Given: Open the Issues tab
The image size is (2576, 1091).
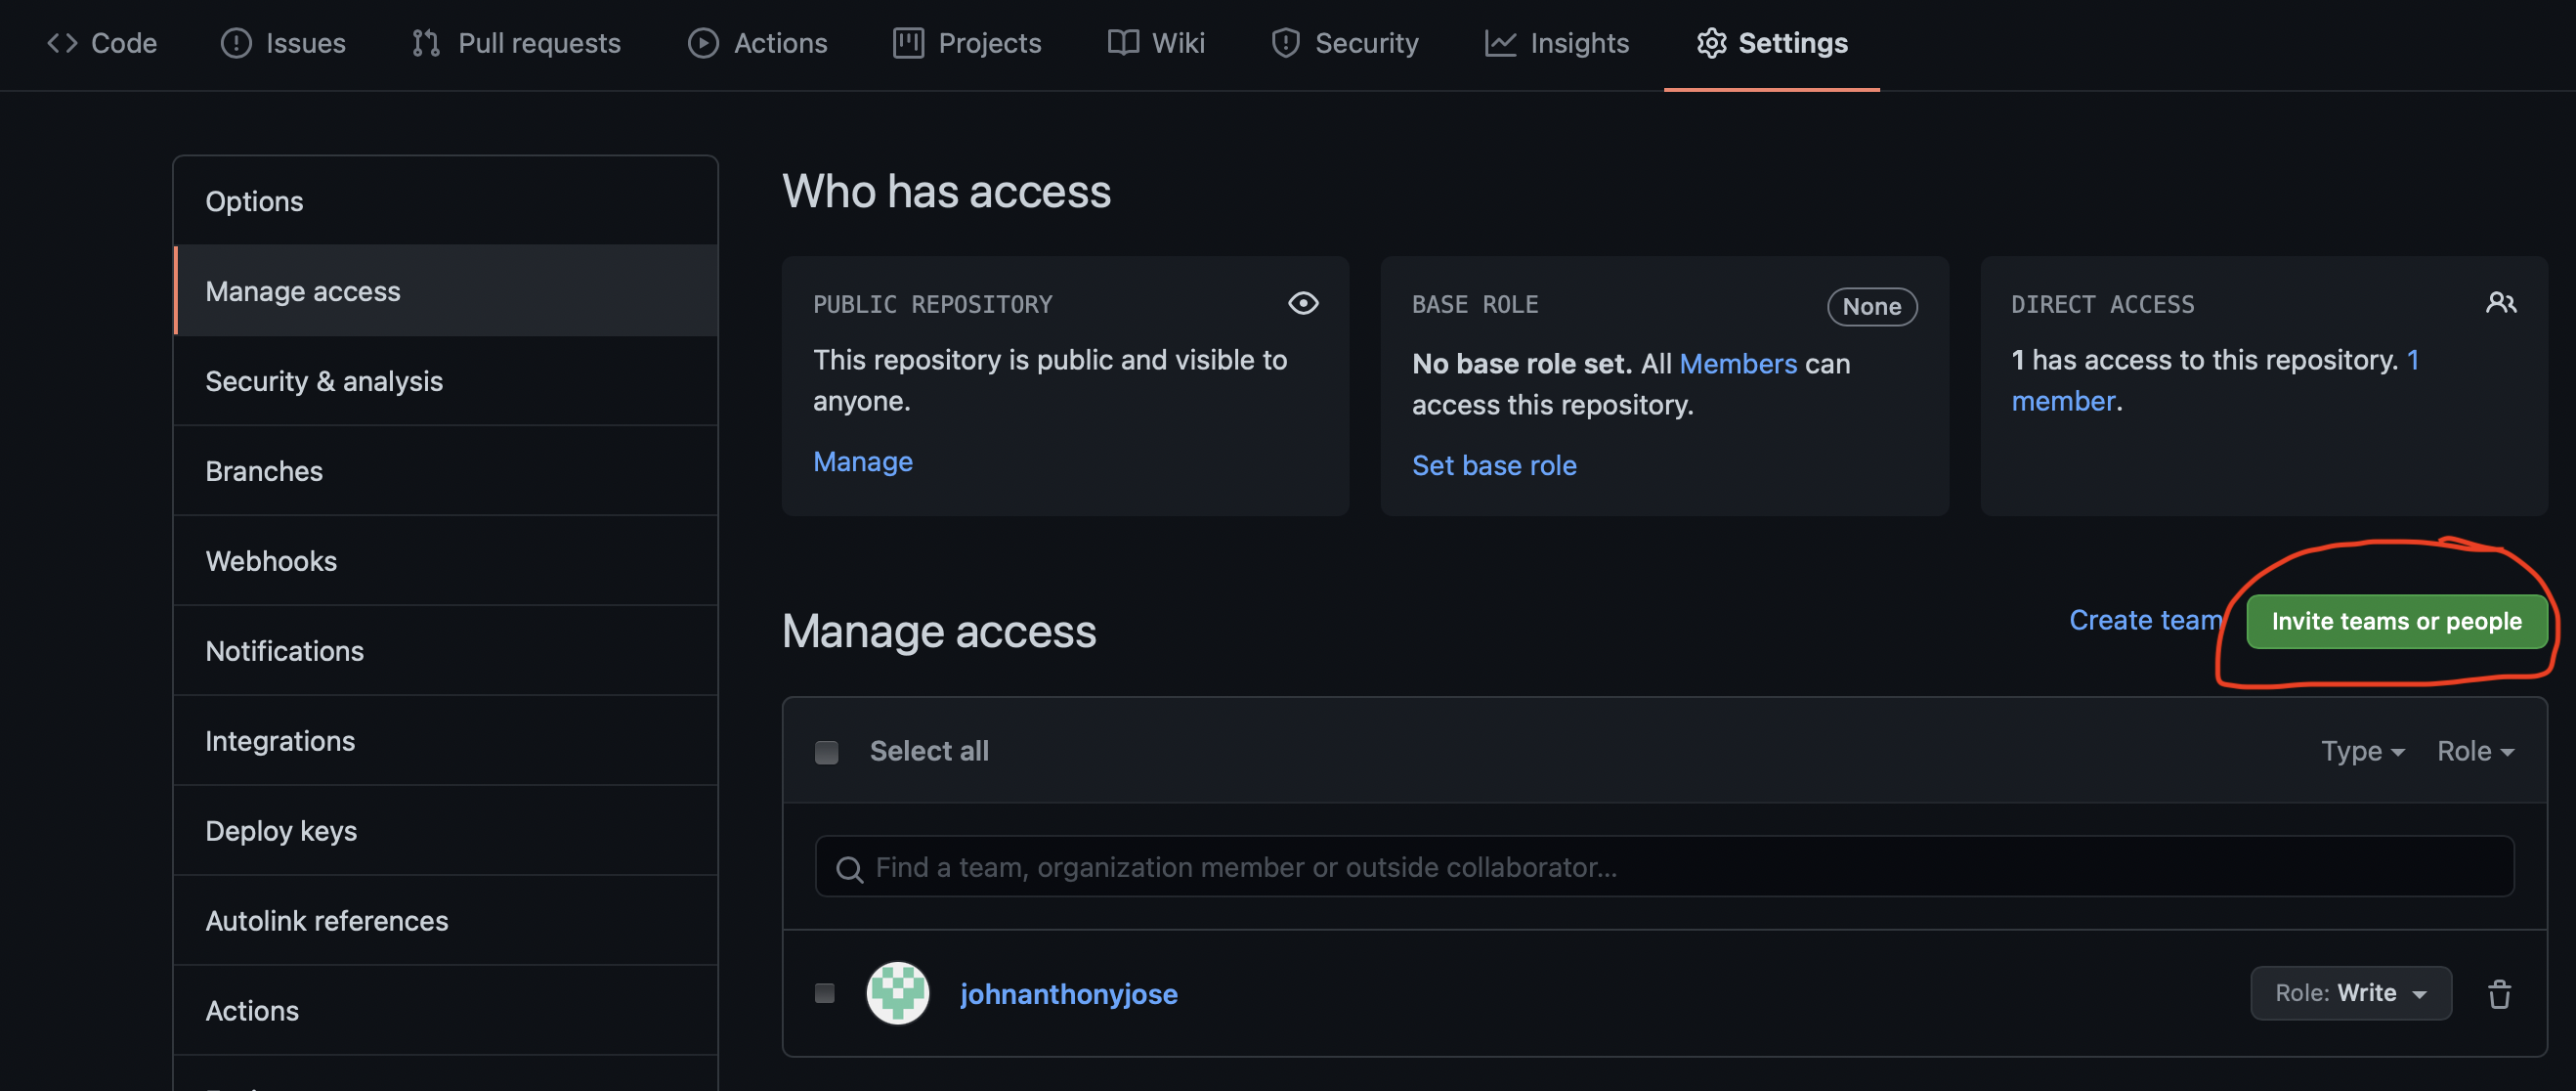Looking at the screenshot, I should coord(283,43).
